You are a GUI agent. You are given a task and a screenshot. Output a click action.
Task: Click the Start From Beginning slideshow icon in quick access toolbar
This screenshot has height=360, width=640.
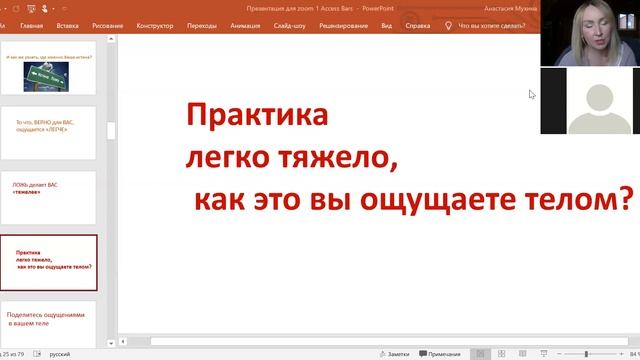[31, 9]
